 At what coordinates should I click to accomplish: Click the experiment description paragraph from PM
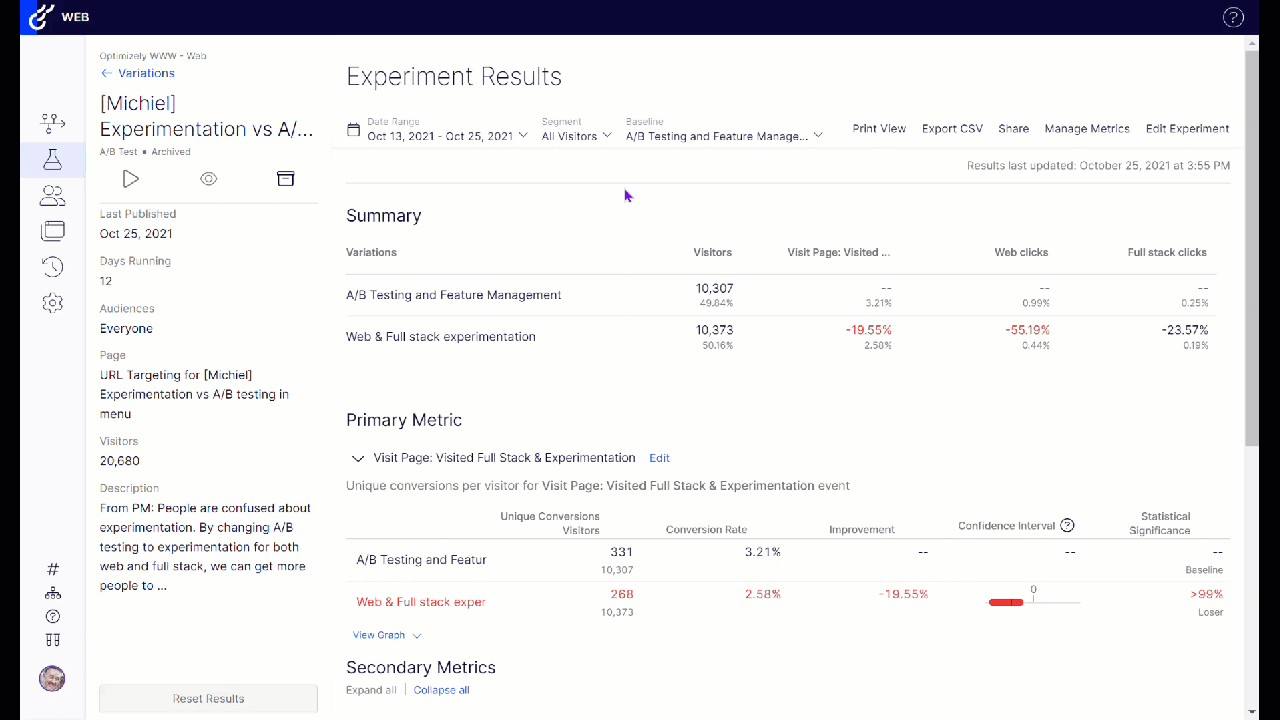click(x=205, y=547)
